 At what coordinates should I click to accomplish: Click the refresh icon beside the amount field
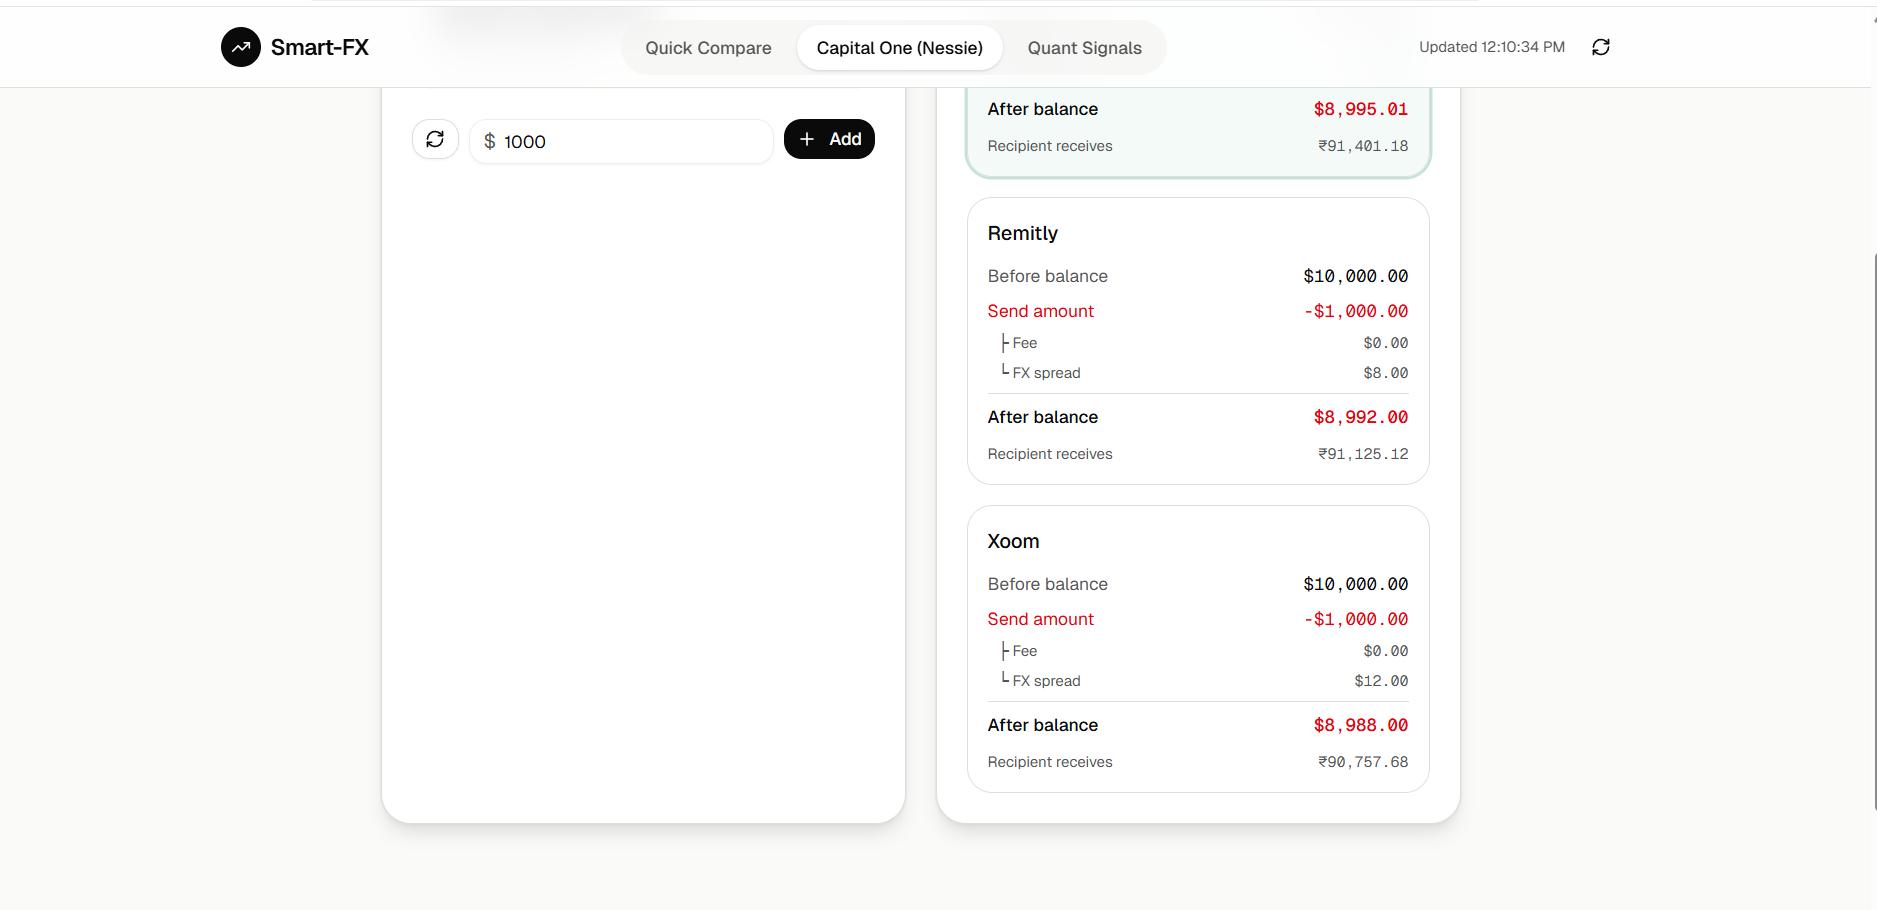[435, 139]
